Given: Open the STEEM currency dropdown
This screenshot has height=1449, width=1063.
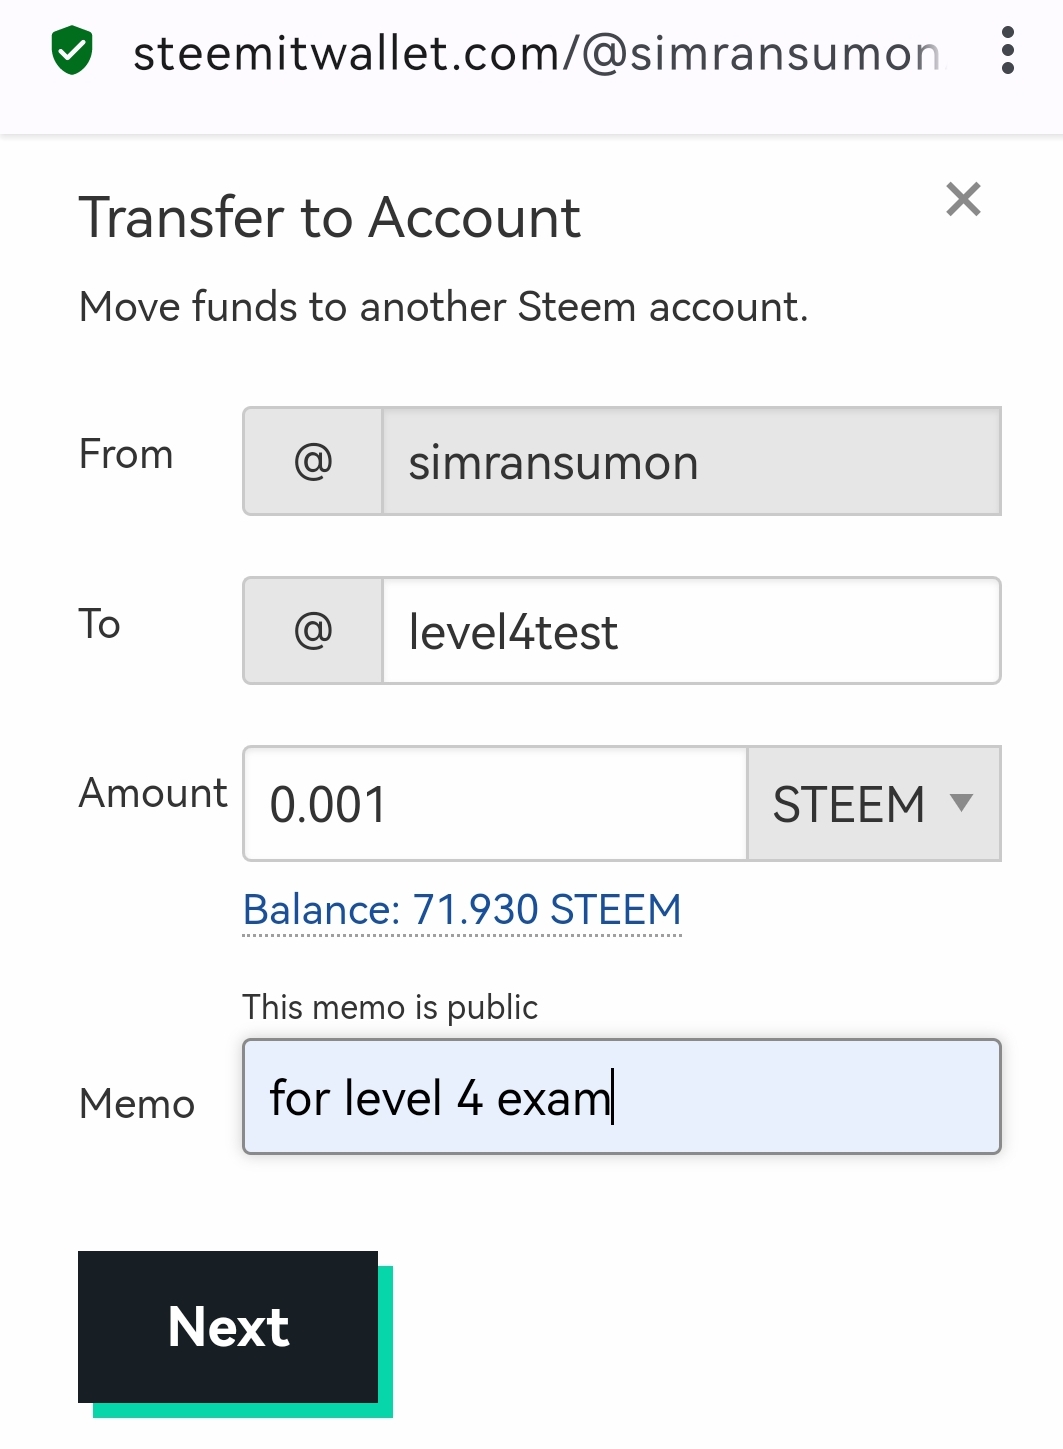Looking at the screenshot, I should 873,804.
